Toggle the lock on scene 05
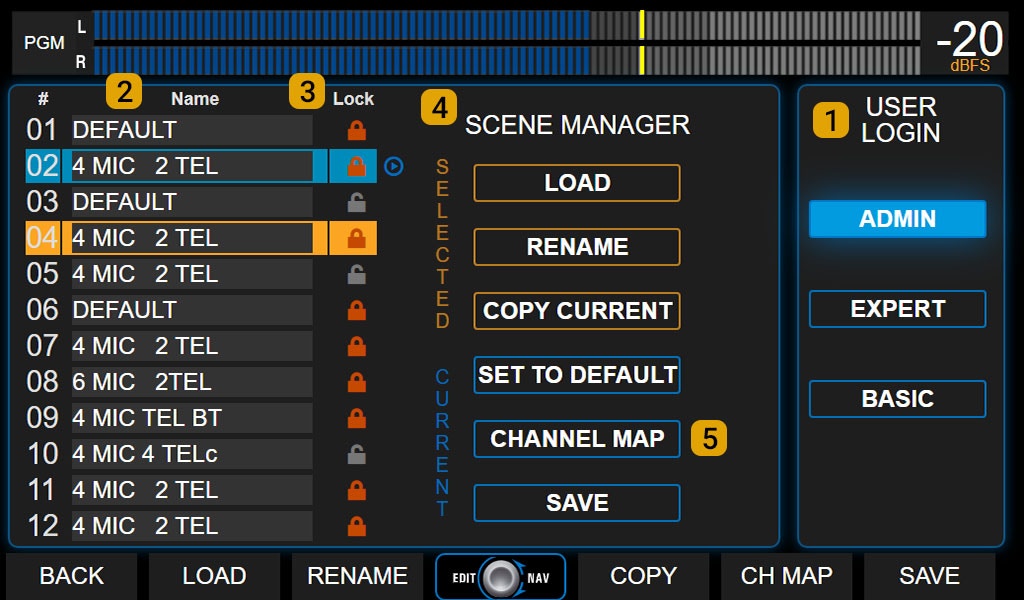 (355, 274)
